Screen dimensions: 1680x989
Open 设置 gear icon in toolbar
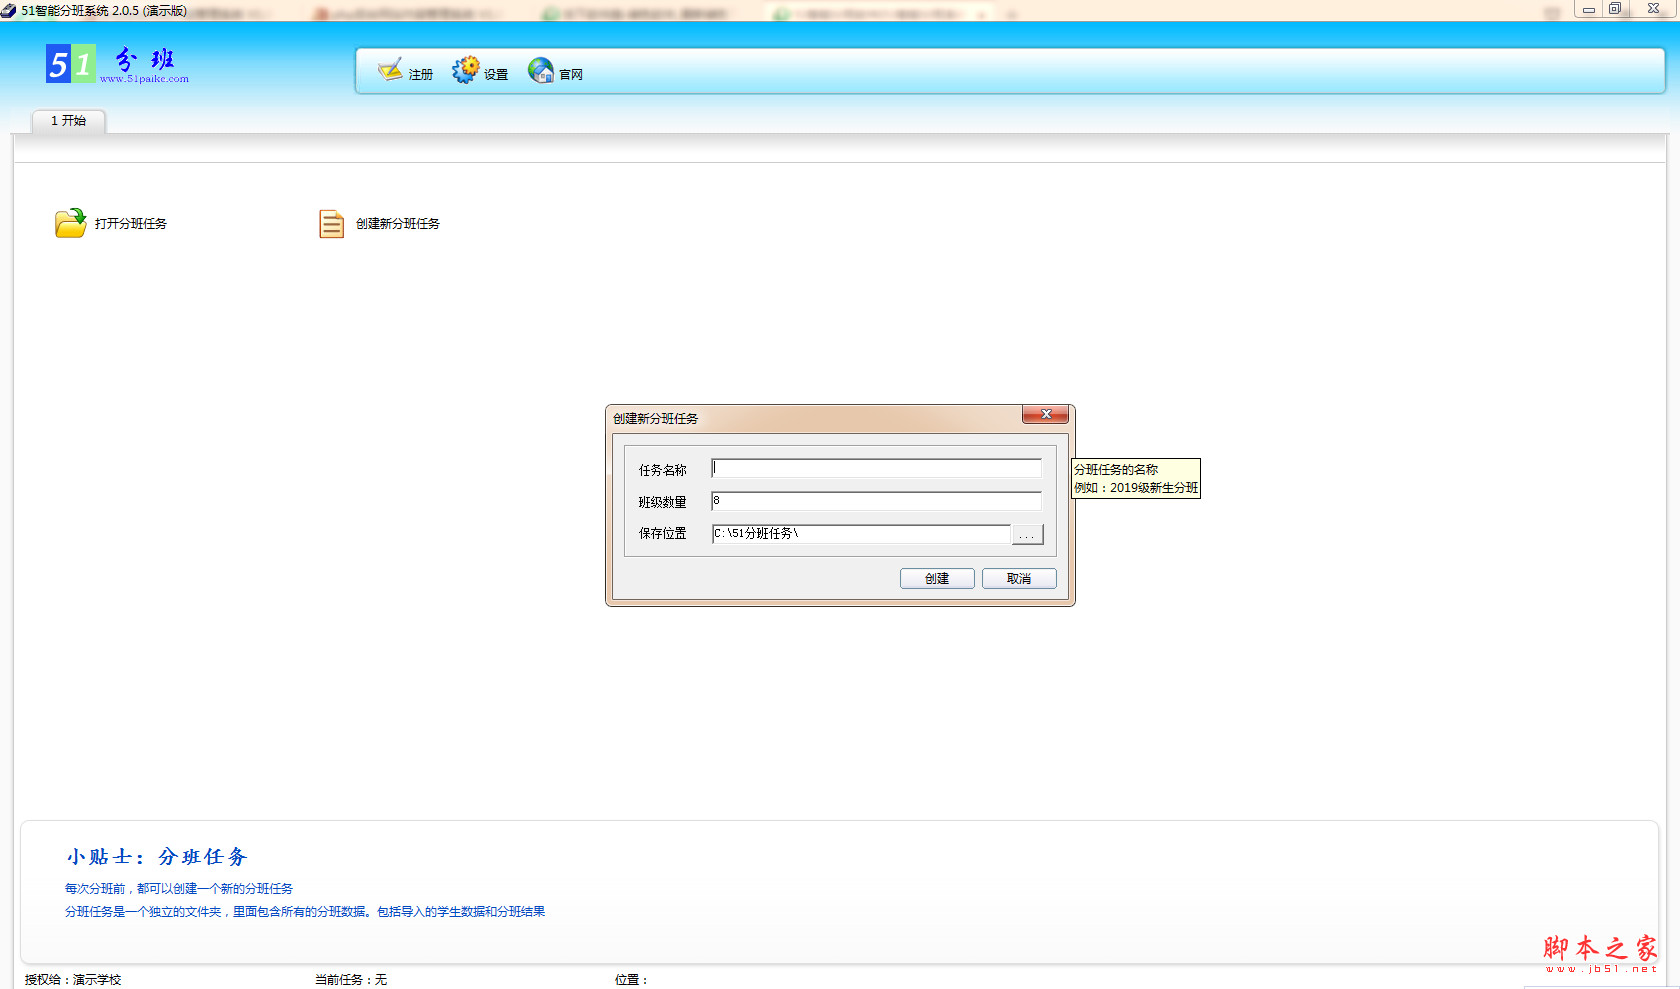pos(465,70)
